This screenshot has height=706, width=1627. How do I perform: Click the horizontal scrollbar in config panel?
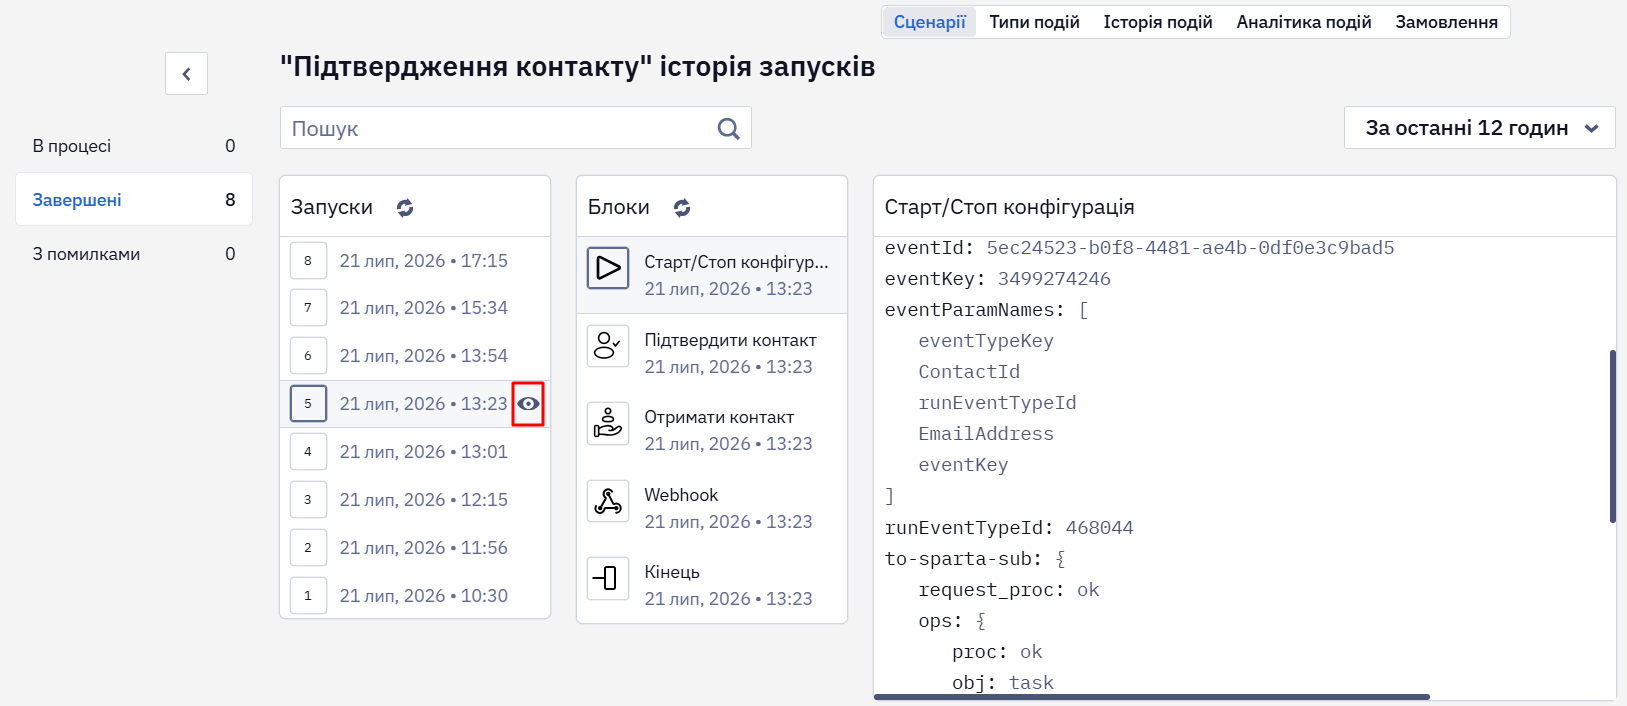pyautogui.click(x=1152, y=697)
